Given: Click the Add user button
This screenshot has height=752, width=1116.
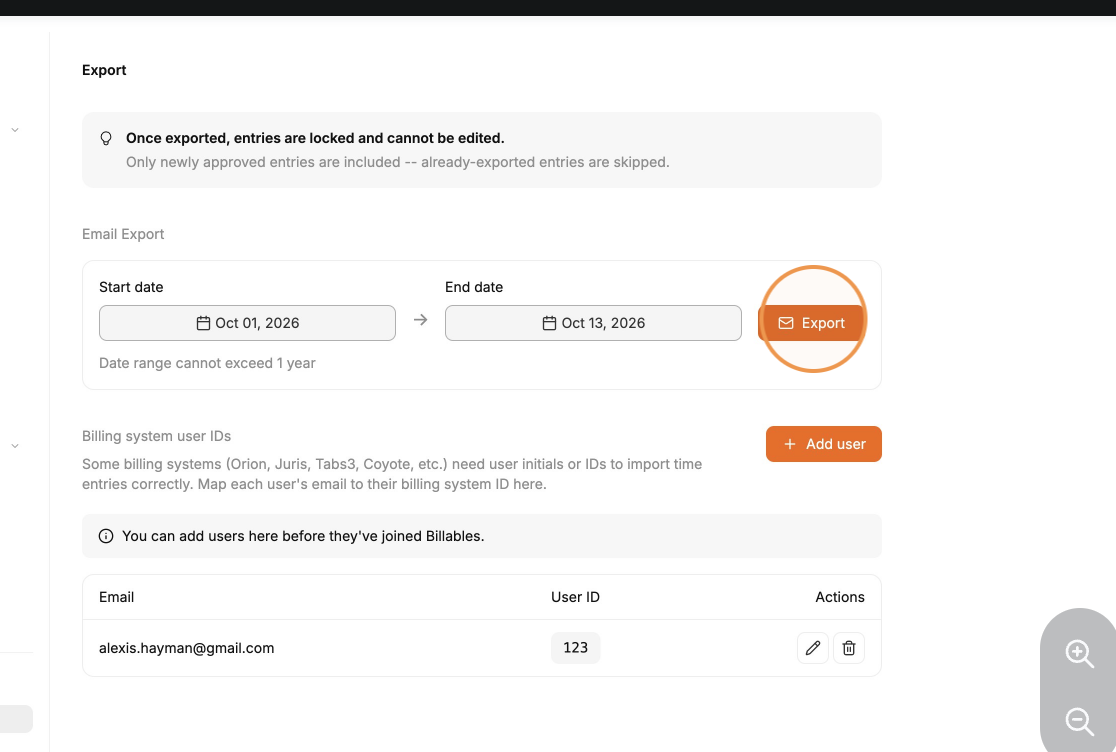Looking at the screenshot, I should [x=823, y=444].
